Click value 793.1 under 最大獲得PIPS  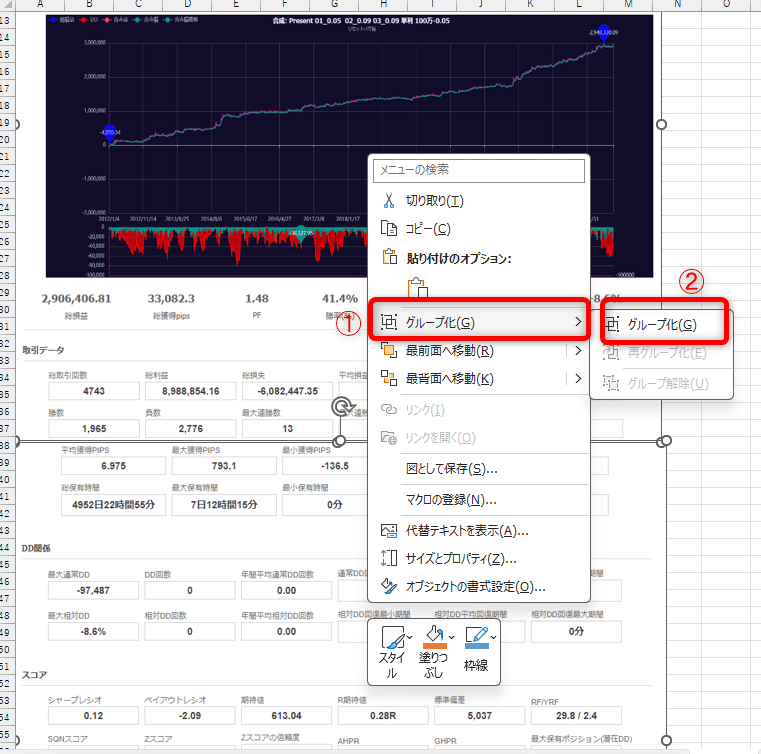coord(224,466)
